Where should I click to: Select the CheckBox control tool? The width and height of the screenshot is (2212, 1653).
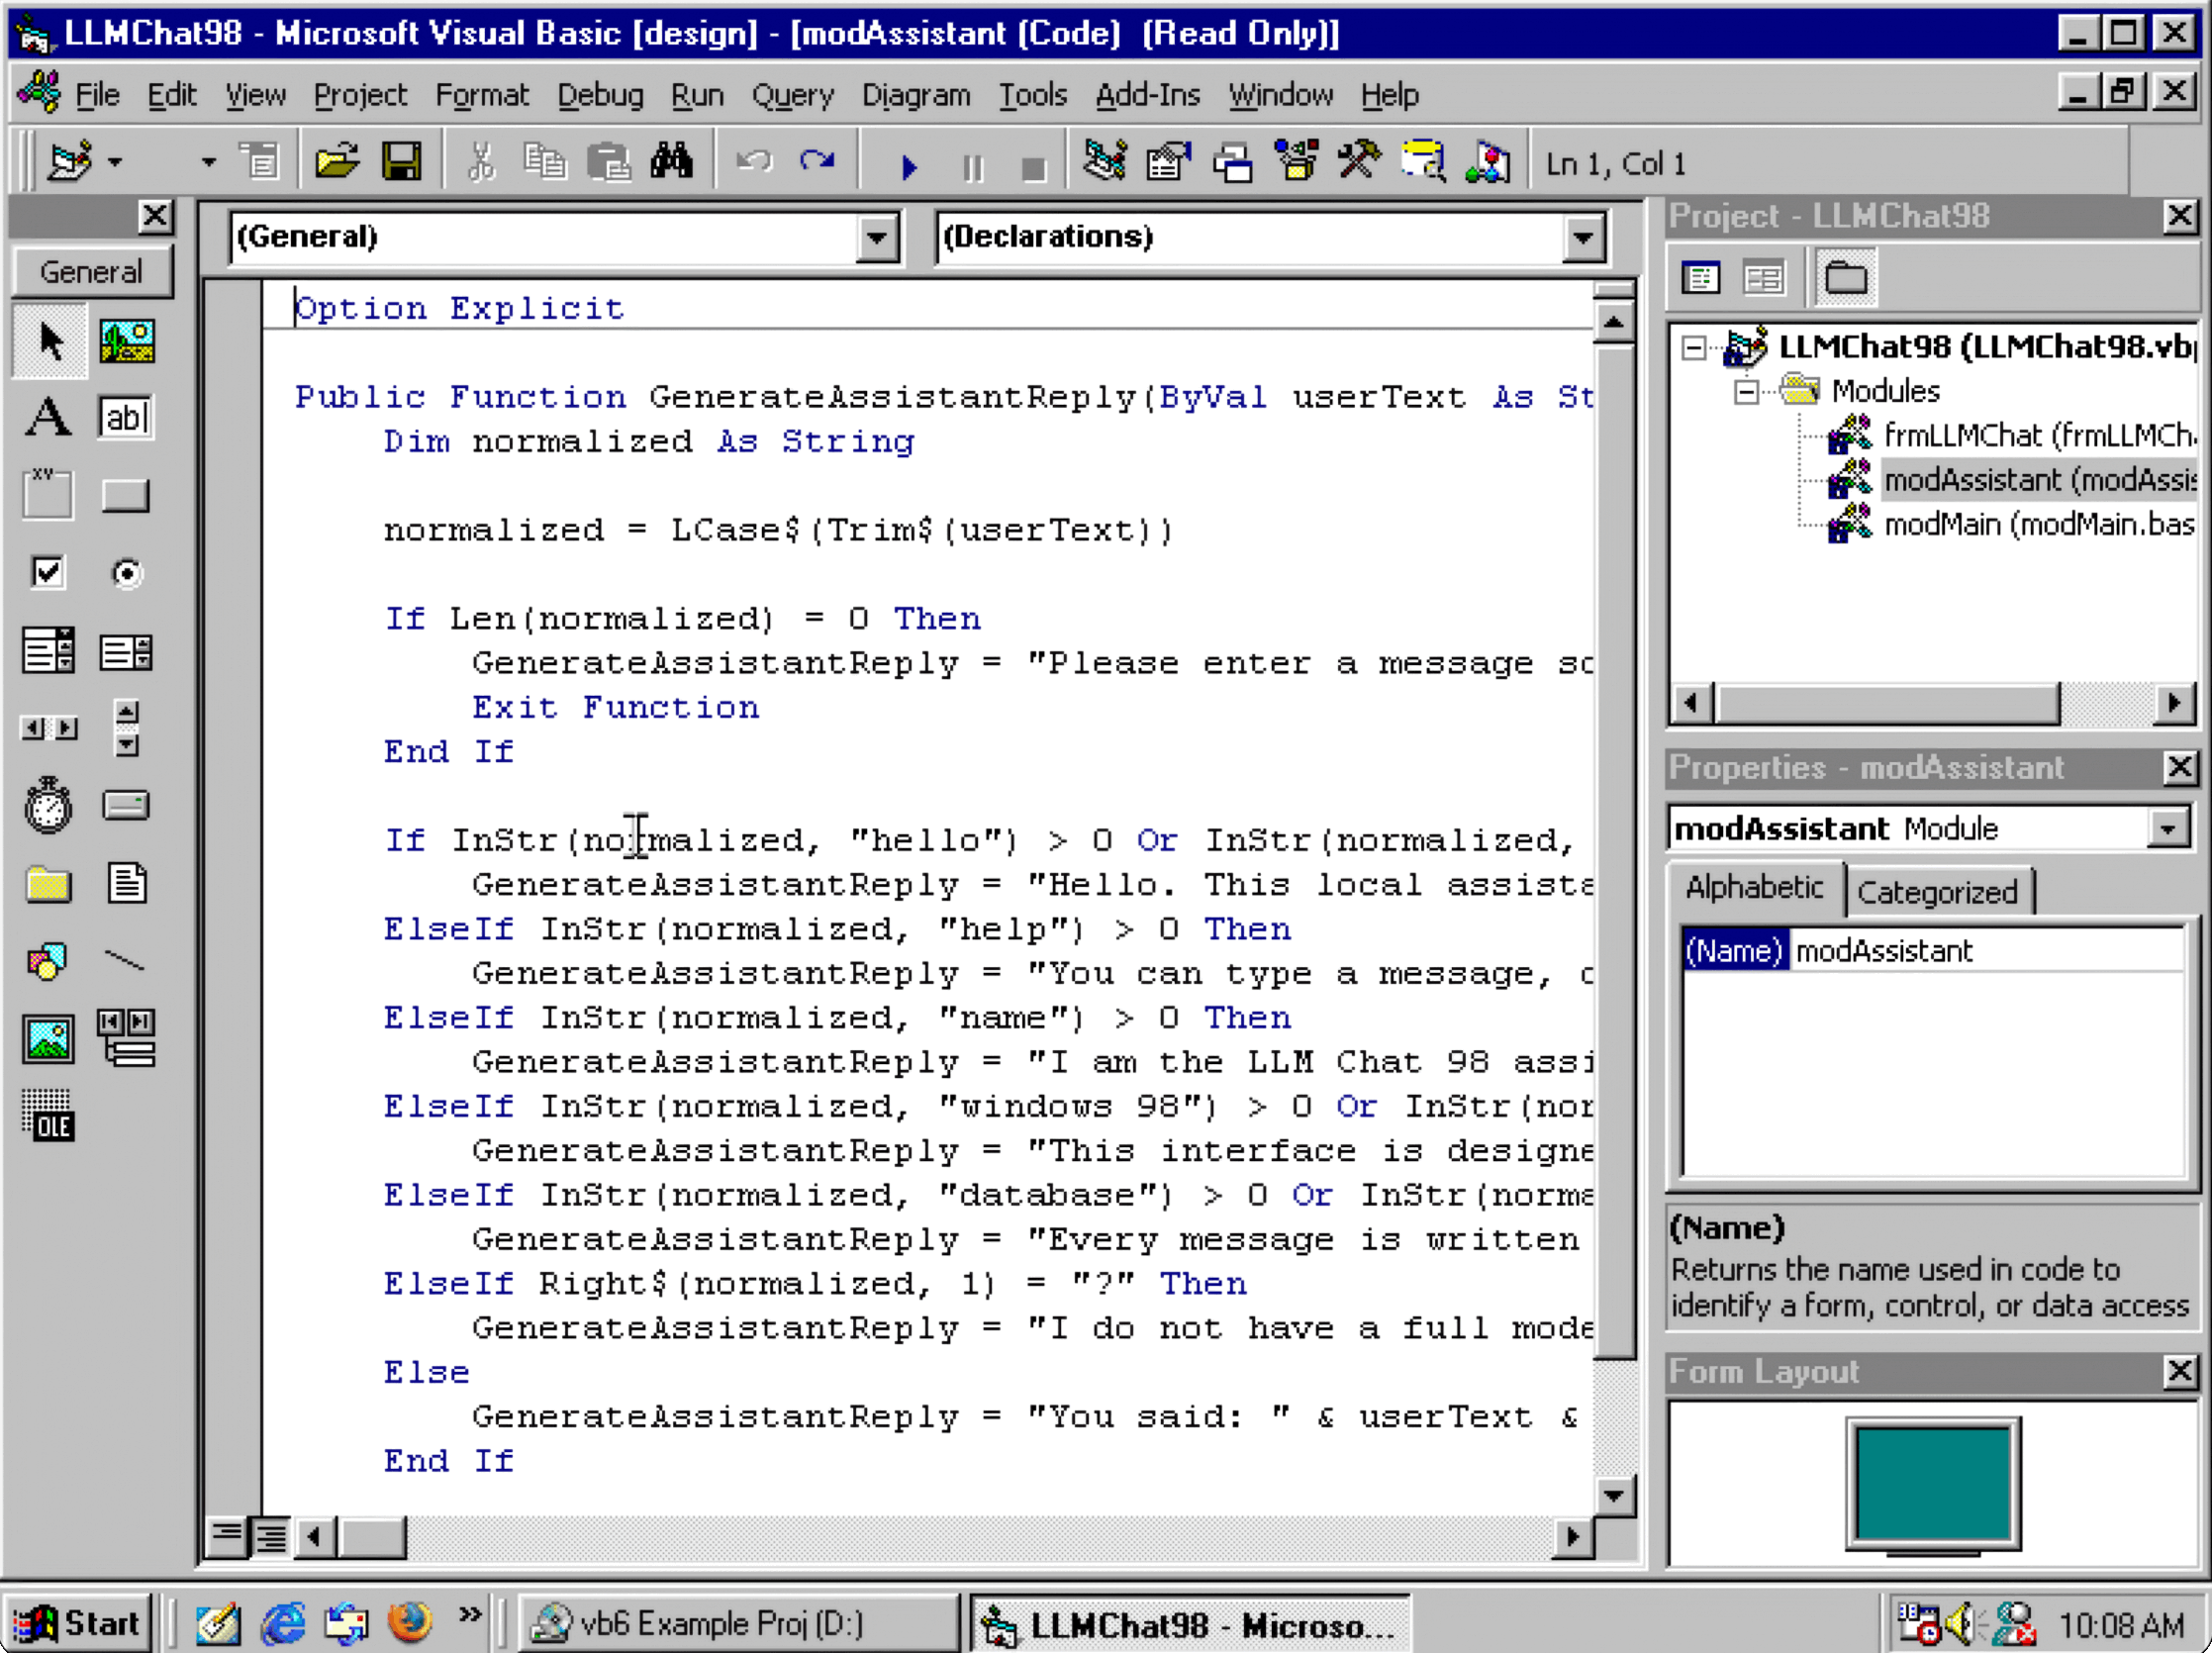[x=46, y=573]
